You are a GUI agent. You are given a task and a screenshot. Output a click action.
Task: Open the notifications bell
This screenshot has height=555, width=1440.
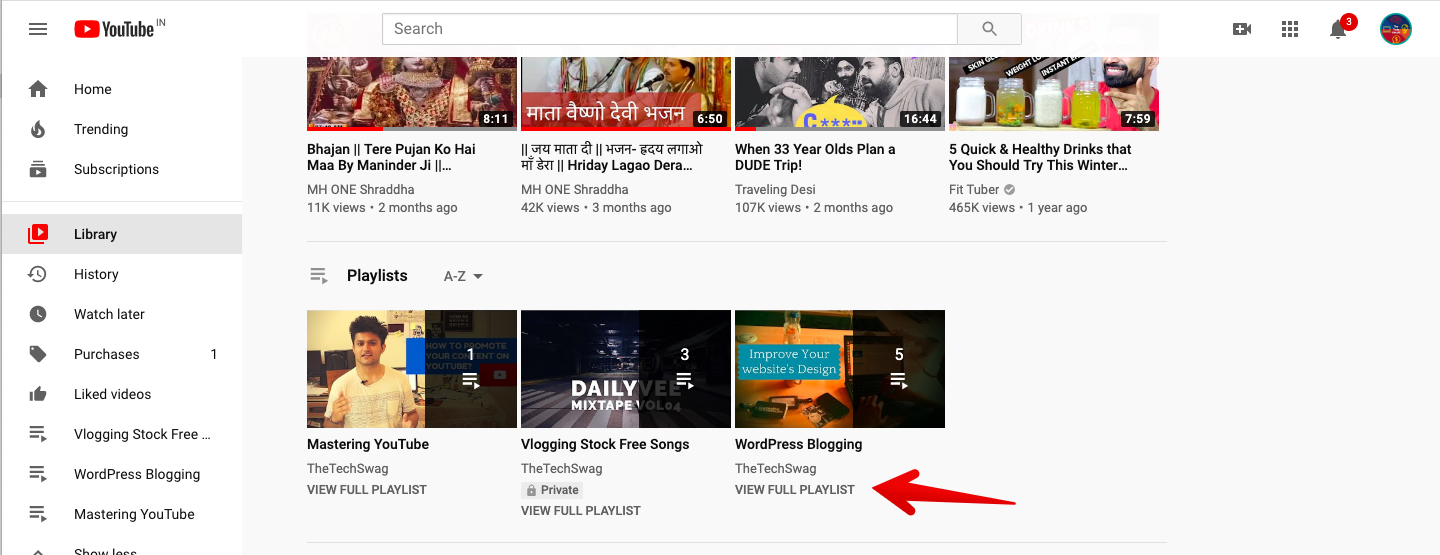[x=1338, y=29]
